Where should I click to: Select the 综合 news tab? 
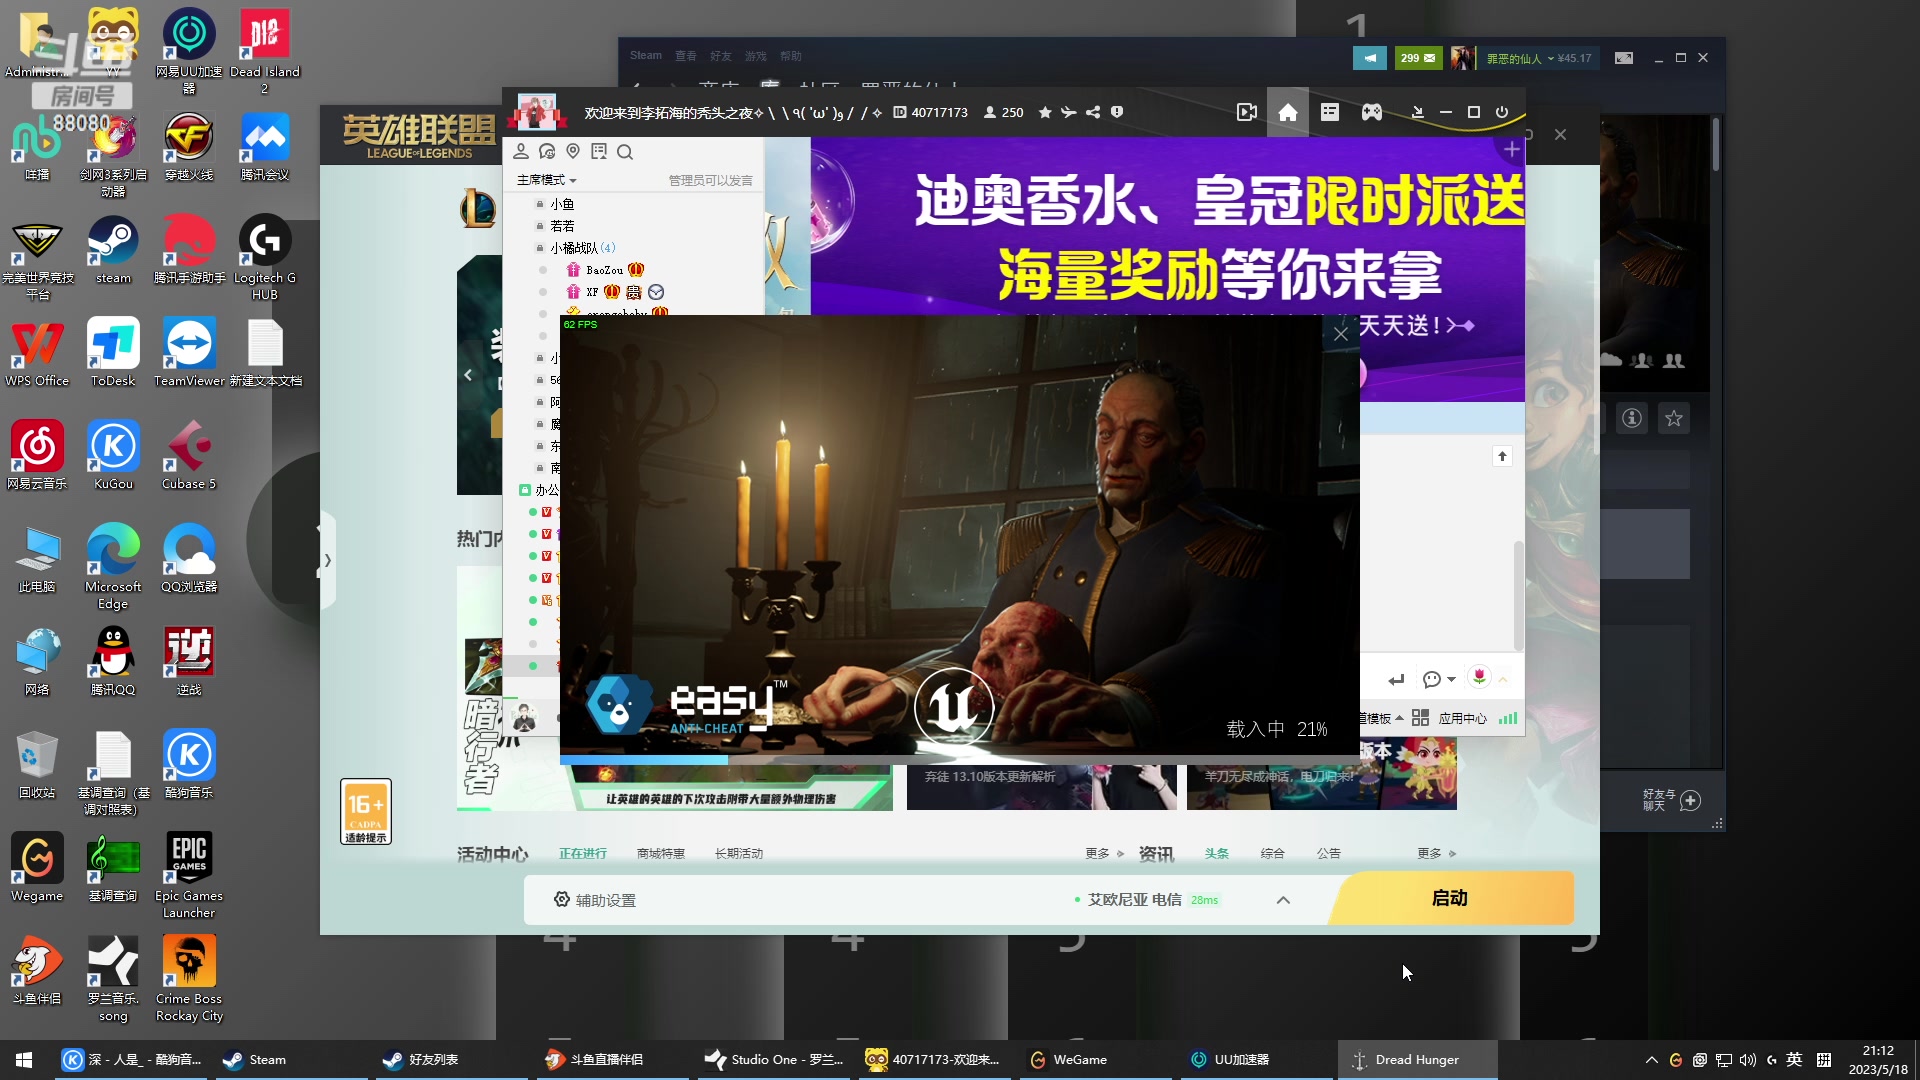(x=1272, y=853)
